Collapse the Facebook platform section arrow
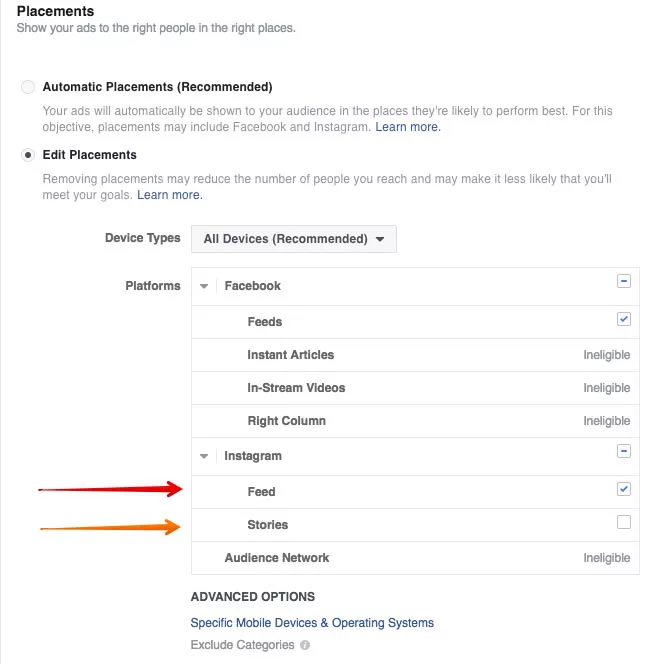The width and height of the screenshot is (660, 664). (204, 286)
